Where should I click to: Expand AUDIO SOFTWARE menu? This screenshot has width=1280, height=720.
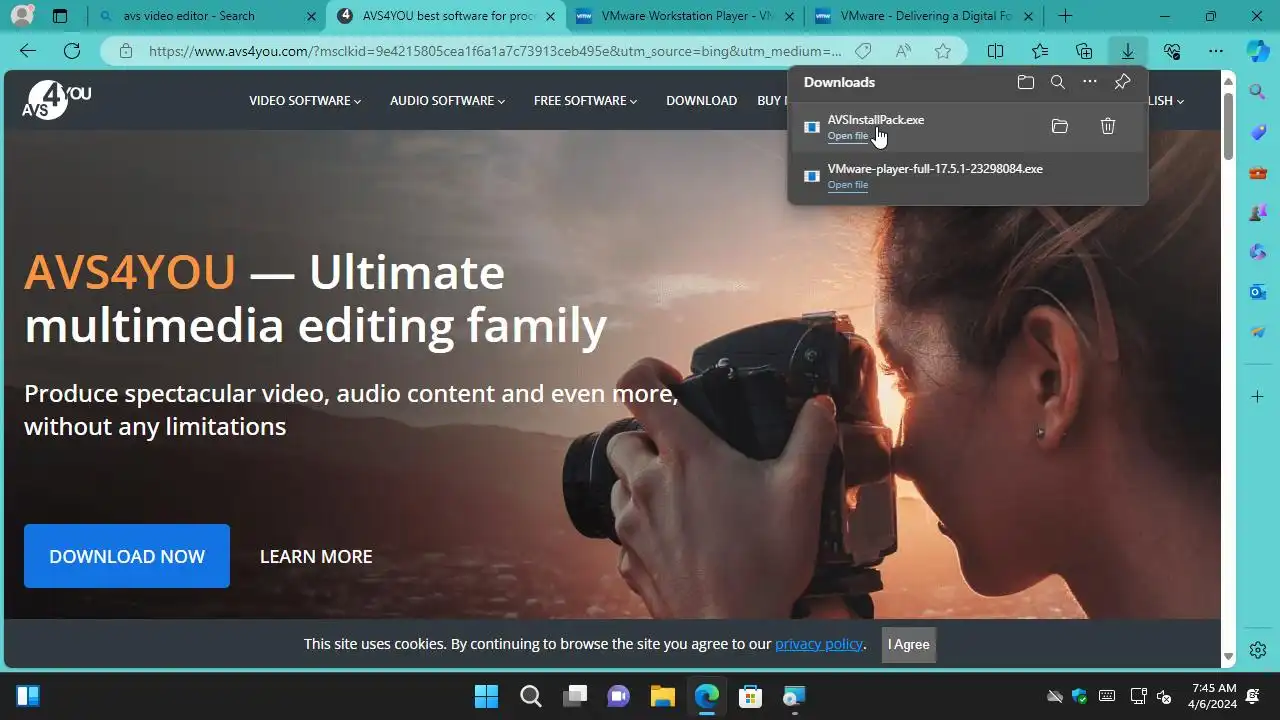(447, 101)
